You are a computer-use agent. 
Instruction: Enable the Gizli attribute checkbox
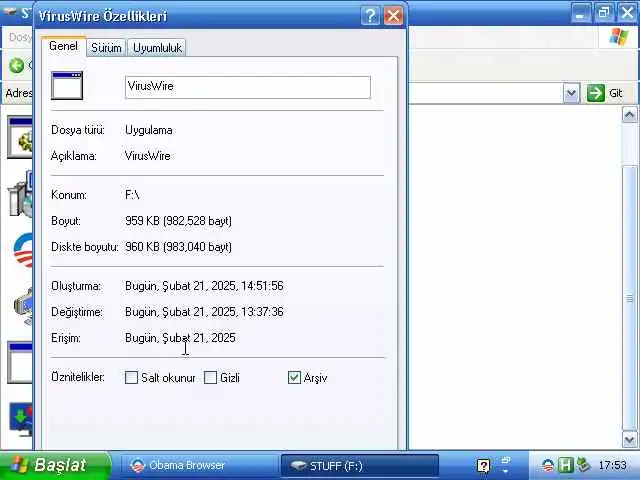(x=210, y=378)
